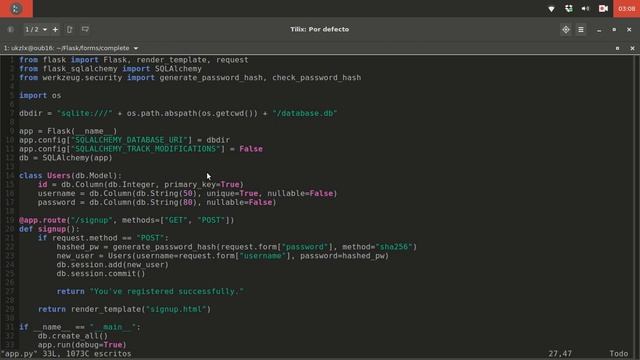Click 'Todo' in vim status line
This screenshot has width=640, height=360.
pos(619,354)
